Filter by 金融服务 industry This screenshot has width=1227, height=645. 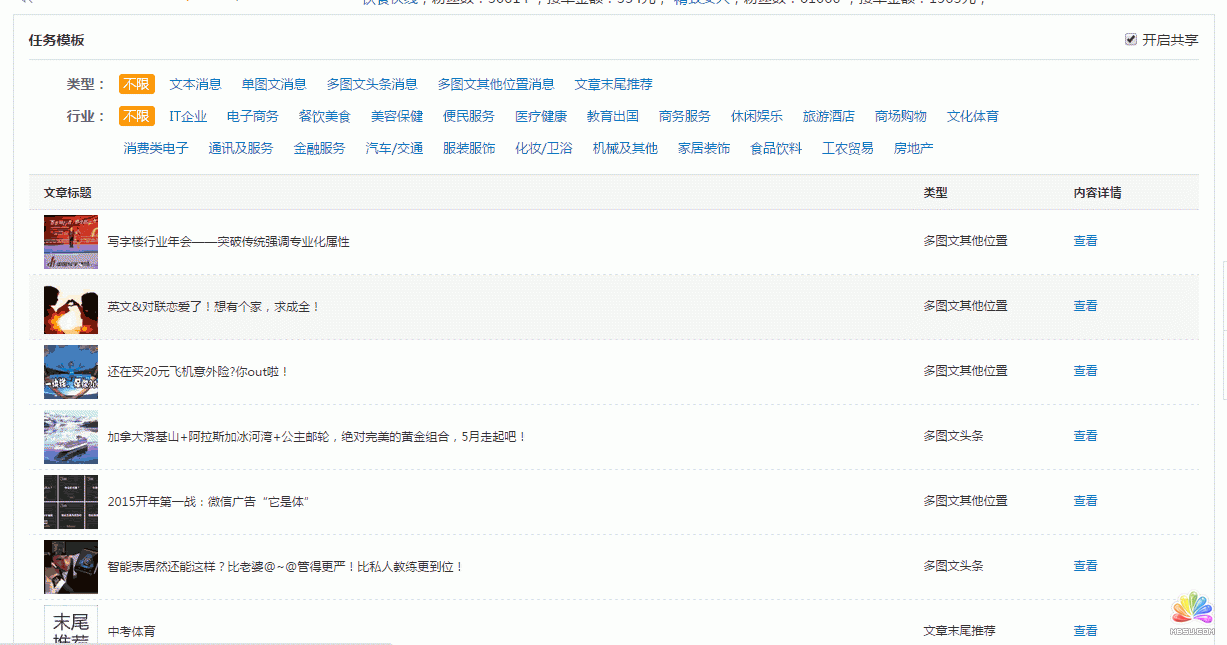pyautogui.click(x=320, y=147)
